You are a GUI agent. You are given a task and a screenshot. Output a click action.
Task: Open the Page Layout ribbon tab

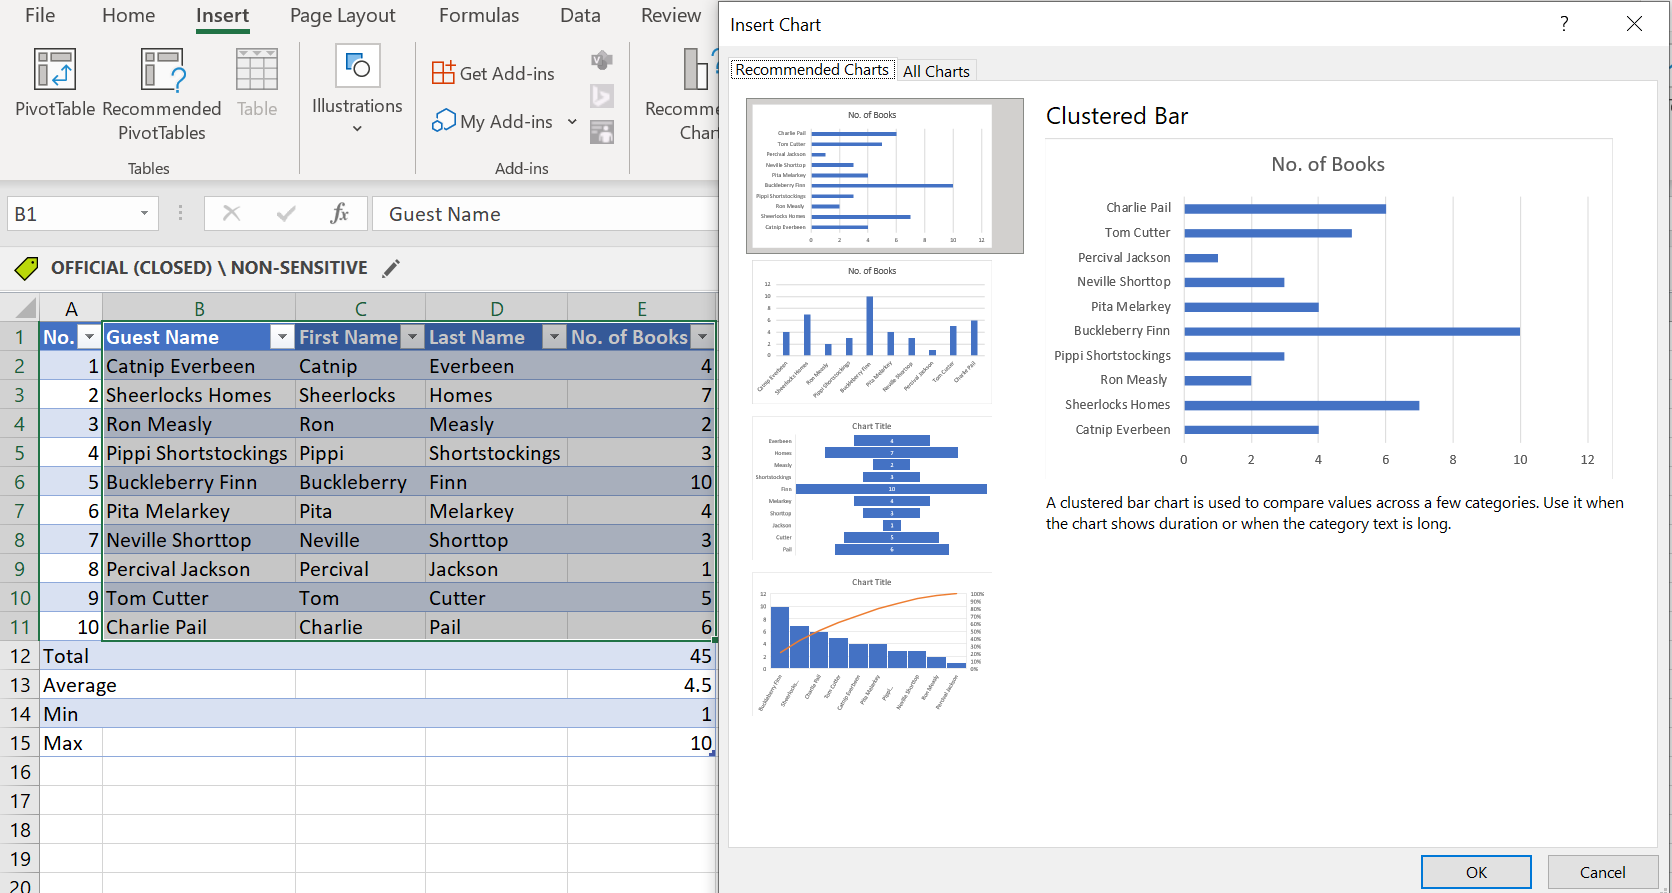click(x=342, y=16)
